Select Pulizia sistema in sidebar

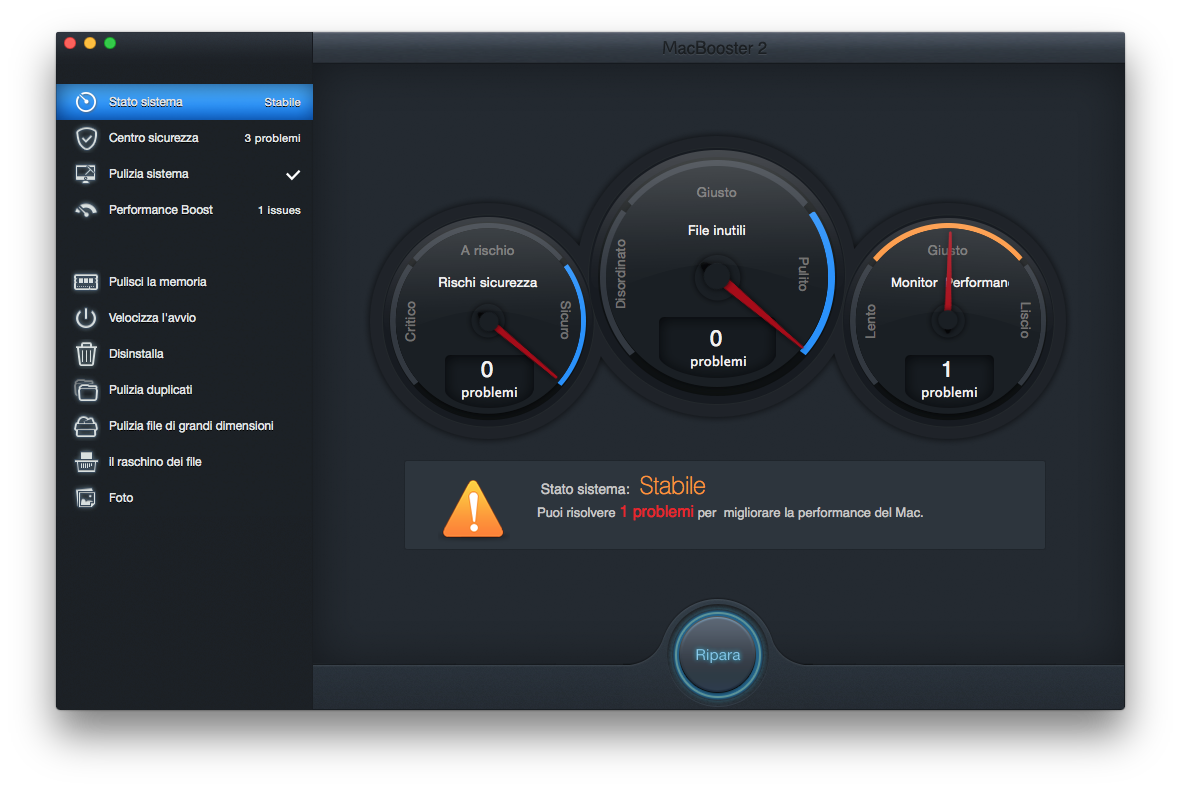click(x=185, y=174)
